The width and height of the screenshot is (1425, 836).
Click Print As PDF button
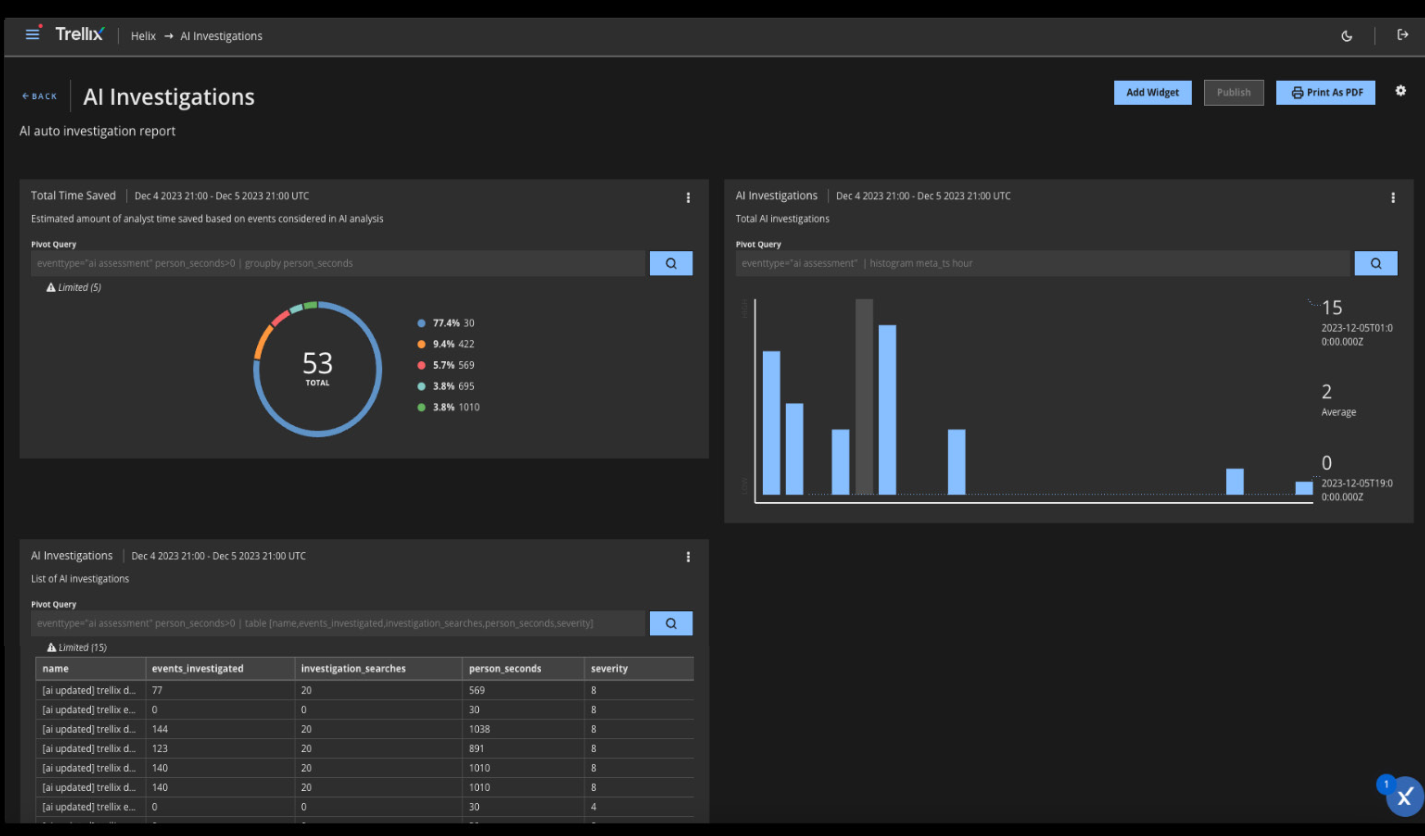[x=1326, y=92]
